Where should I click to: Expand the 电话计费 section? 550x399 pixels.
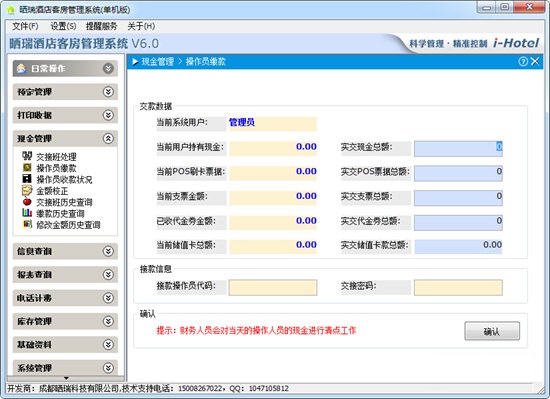click(x=108, y=298)
